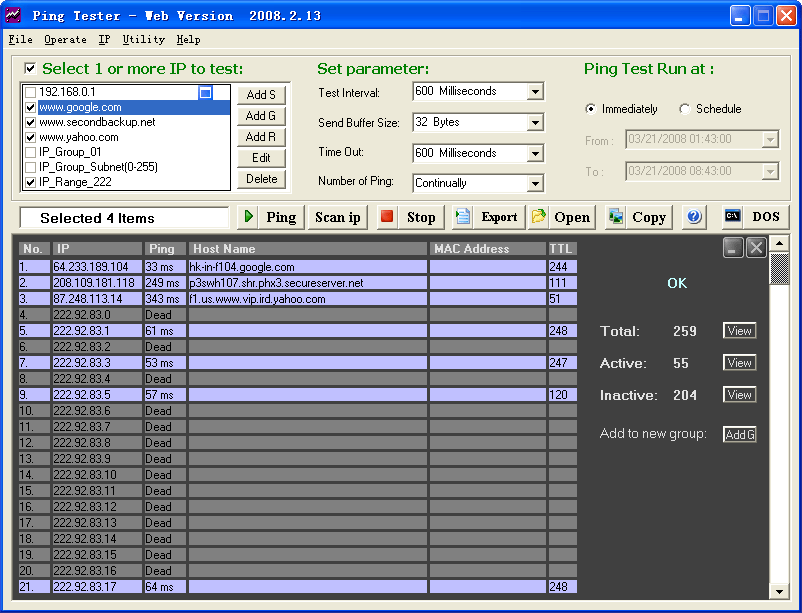Click the red Stop square icon
802x613 pixels.
[x=387, y=216]
